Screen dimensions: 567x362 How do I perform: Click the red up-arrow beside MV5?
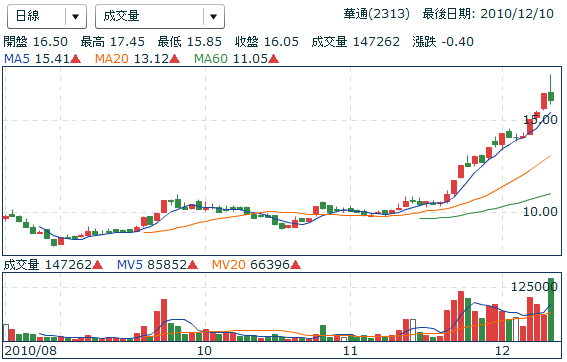(193, 265)
